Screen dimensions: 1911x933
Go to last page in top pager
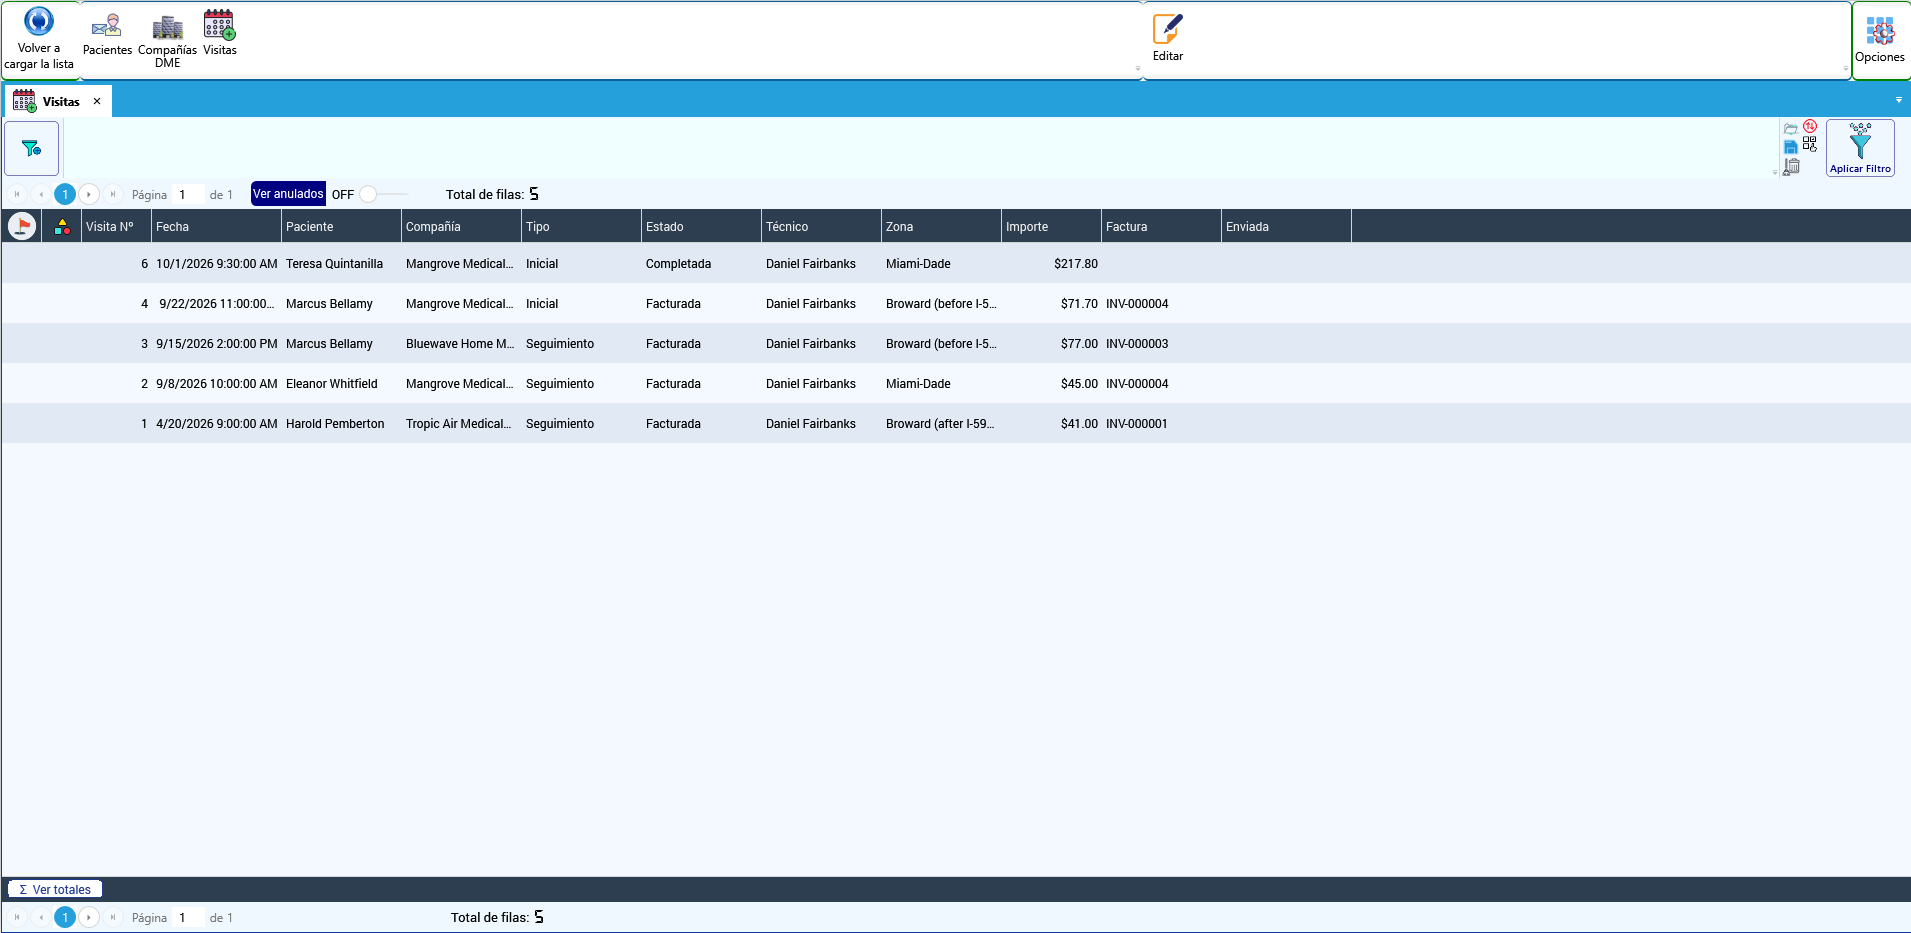coord(113,194)
